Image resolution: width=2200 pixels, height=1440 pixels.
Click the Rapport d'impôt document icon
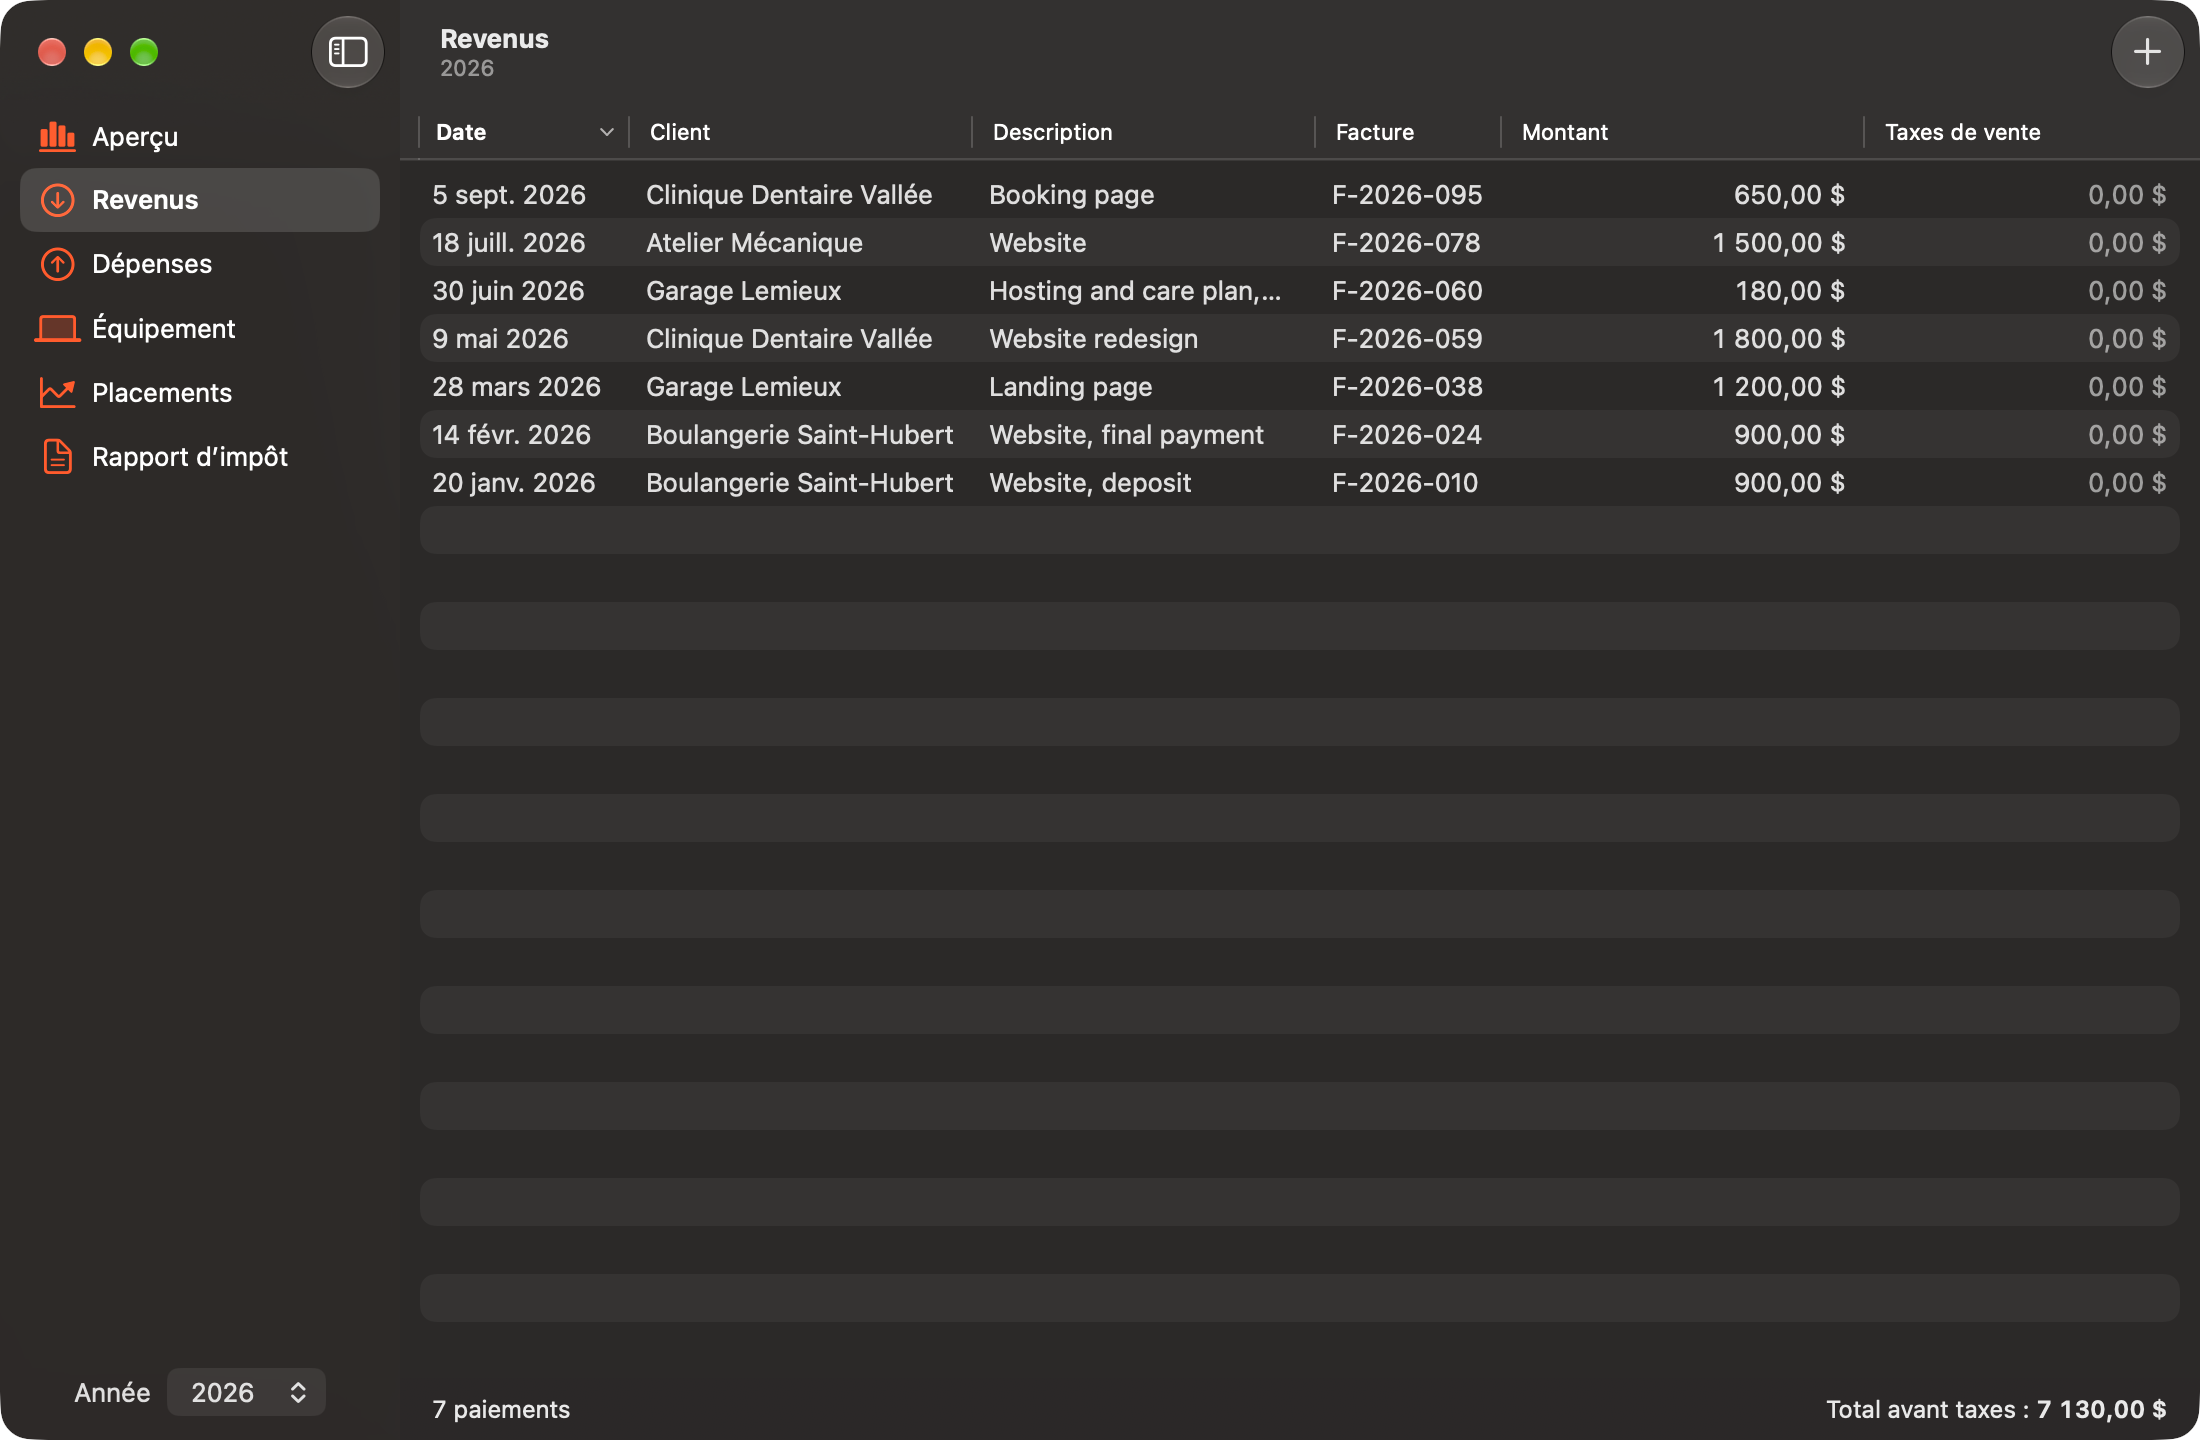57,457
